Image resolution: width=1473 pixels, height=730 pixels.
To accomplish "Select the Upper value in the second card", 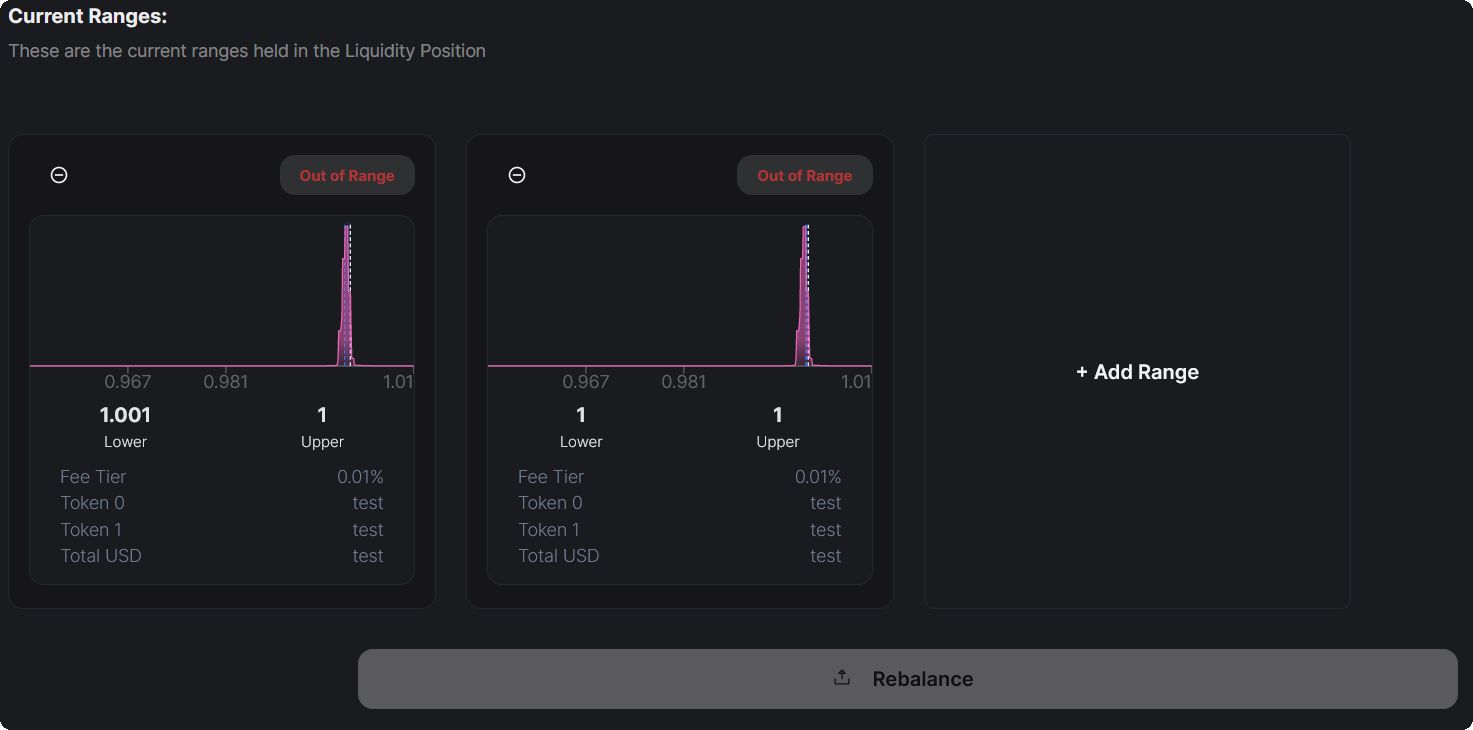I will [x=778, y=415].
